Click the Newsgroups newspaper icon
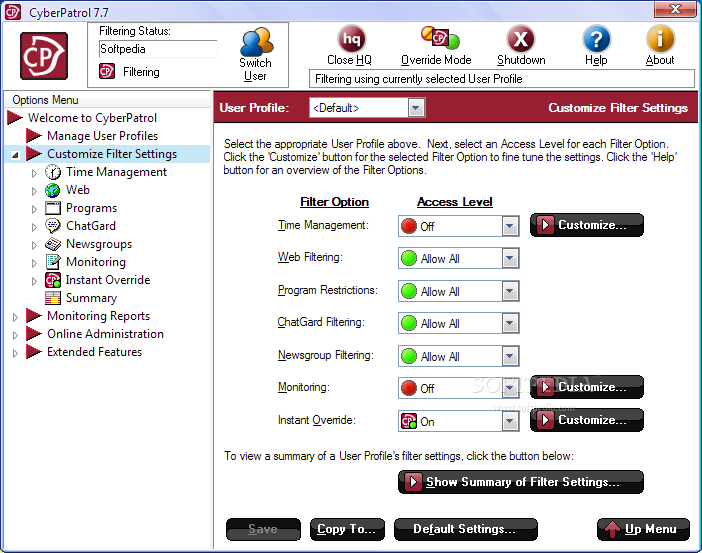 click(x=53, y=244)
